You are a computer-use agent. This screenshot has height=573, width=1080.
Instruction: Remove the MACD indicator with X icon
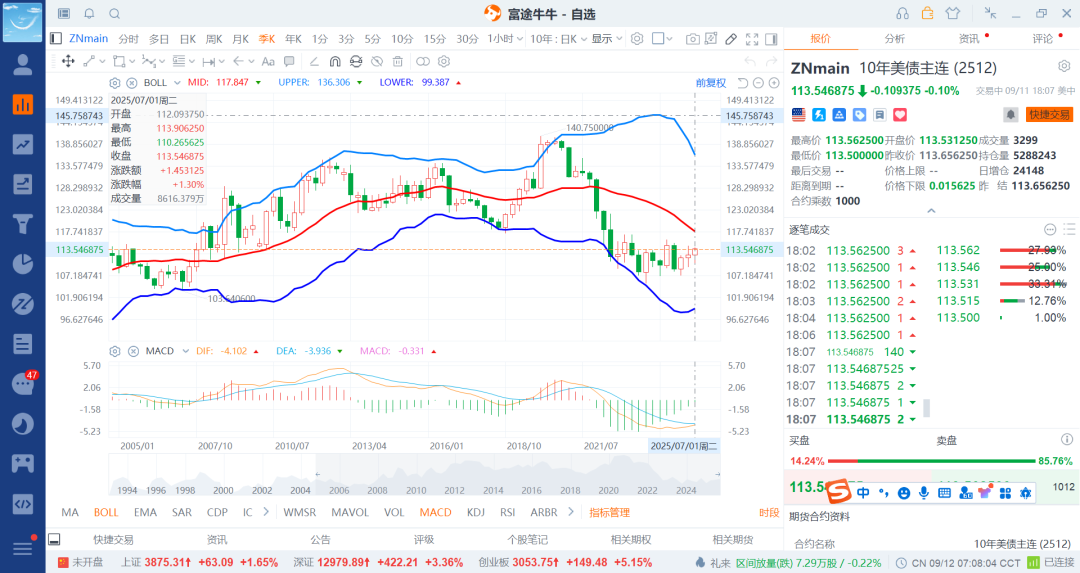133,351
